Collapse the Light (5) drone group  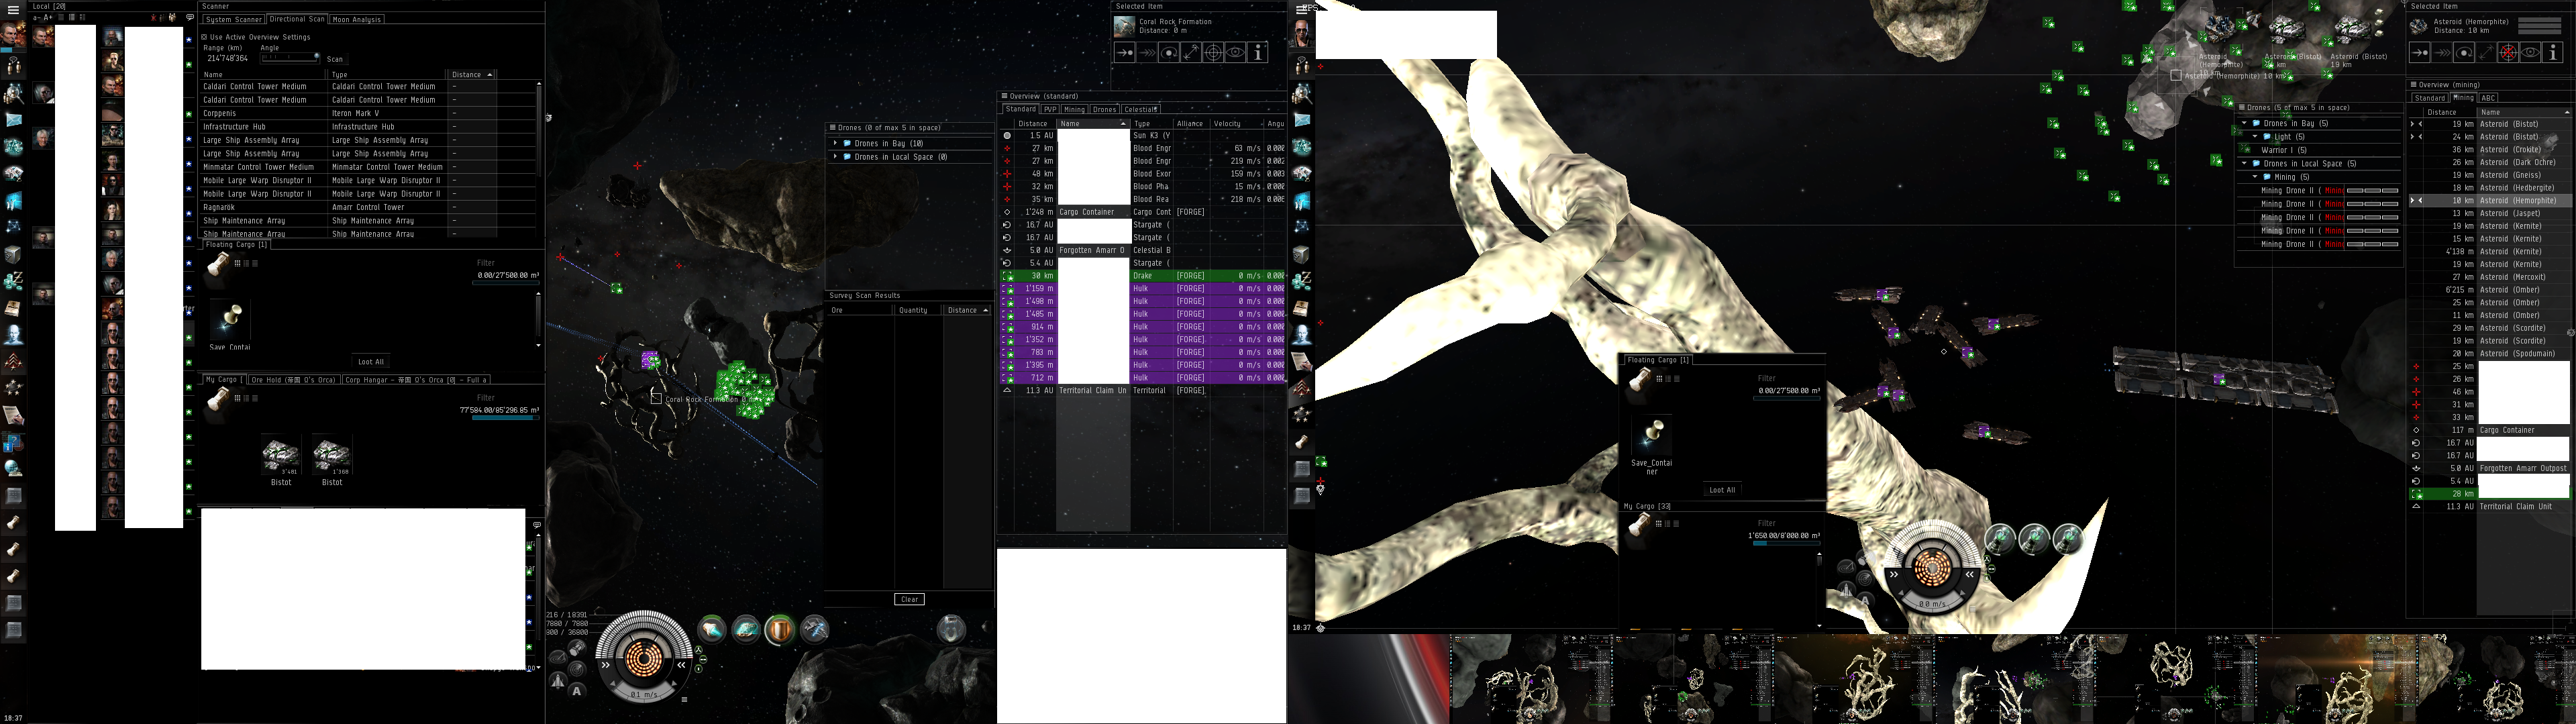click(2255, 137)
